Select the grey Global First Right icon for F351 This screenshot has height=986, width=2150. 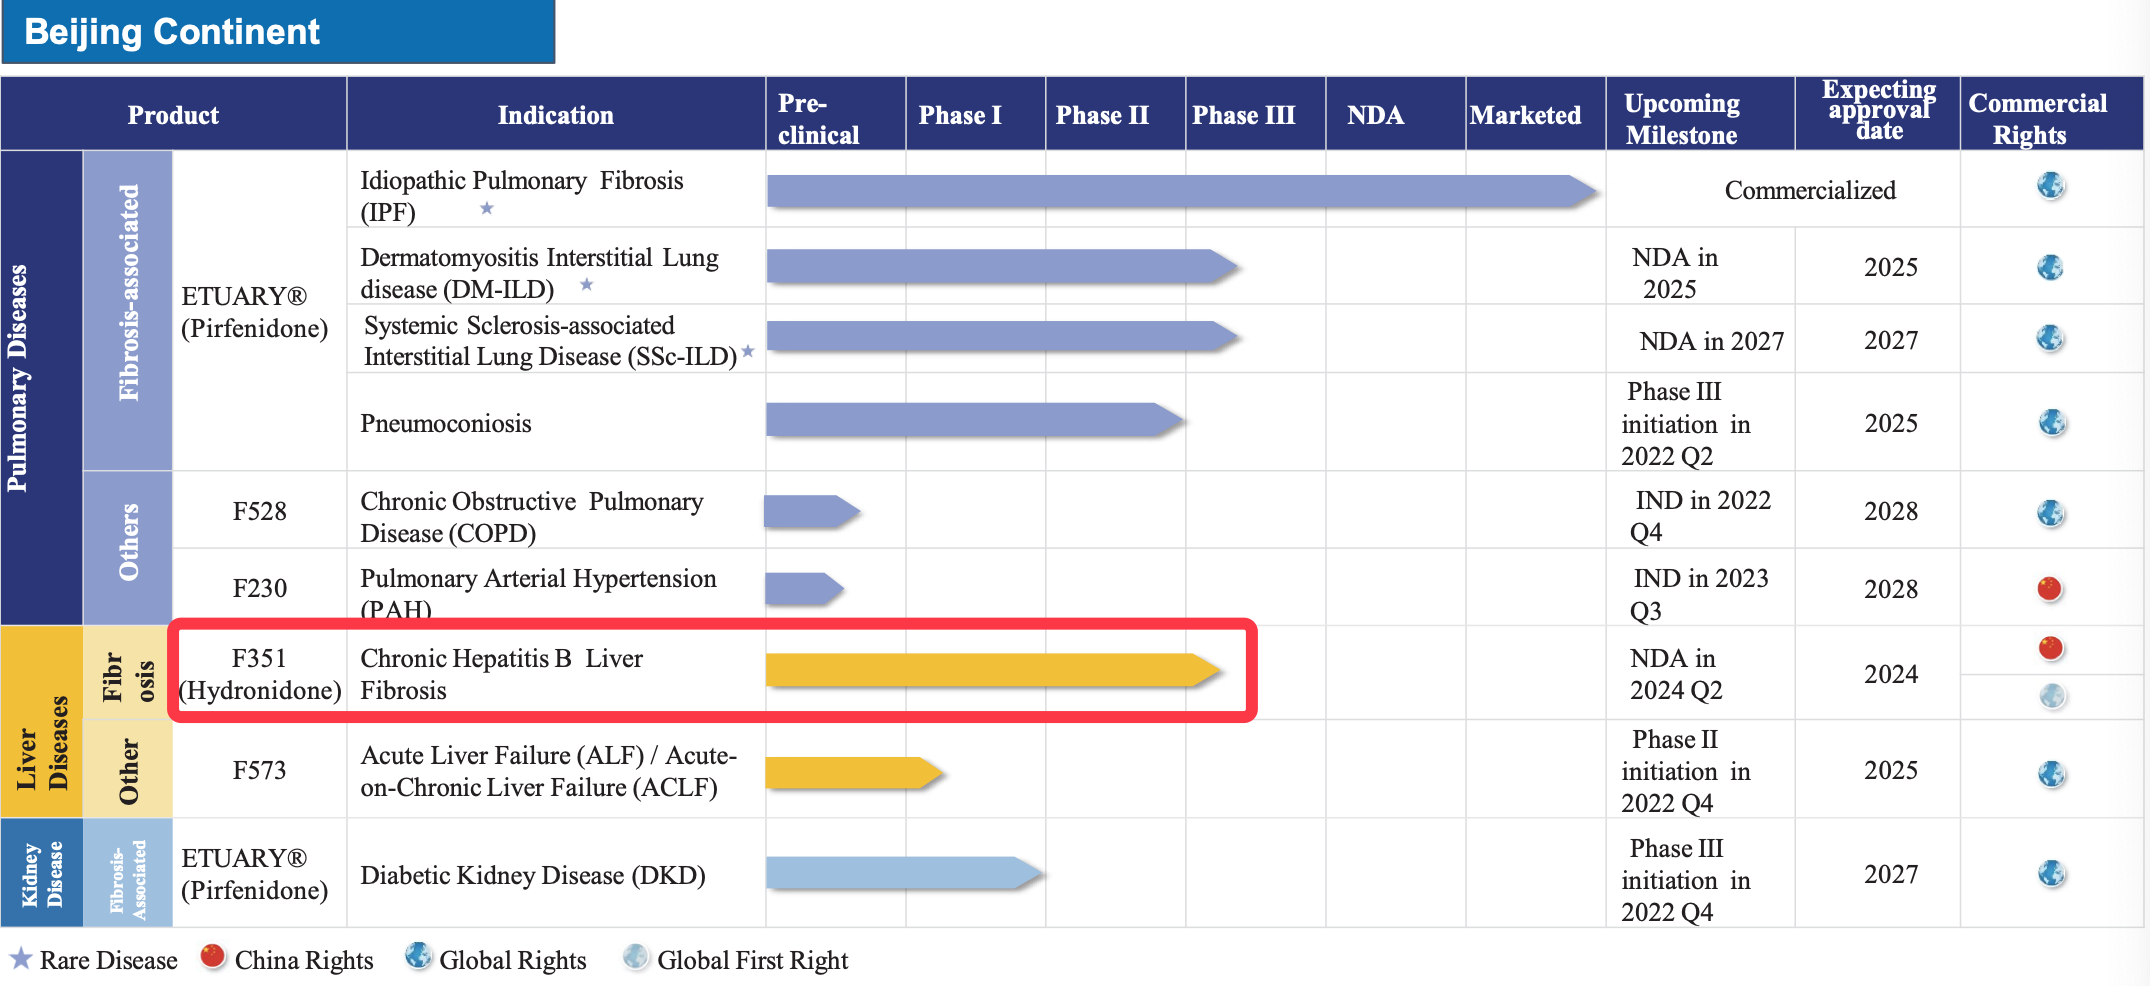point(2052,696)
